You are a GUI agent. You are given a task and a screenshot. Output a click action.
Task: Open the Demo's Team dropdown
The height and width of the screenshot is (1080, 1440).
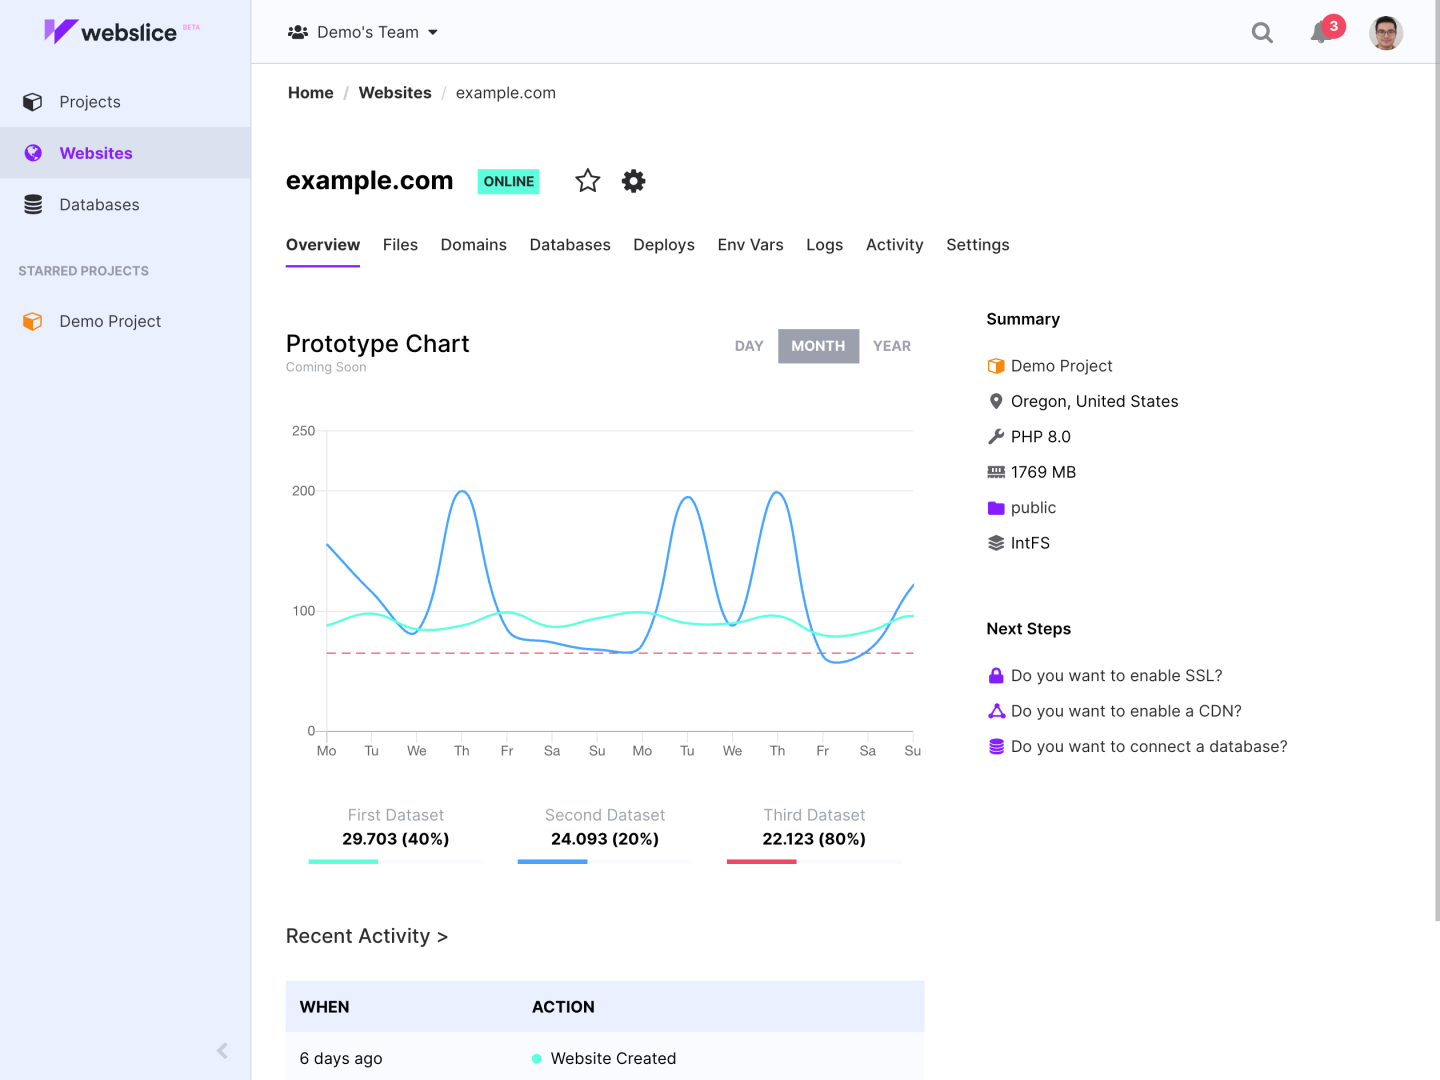point(363,31)
